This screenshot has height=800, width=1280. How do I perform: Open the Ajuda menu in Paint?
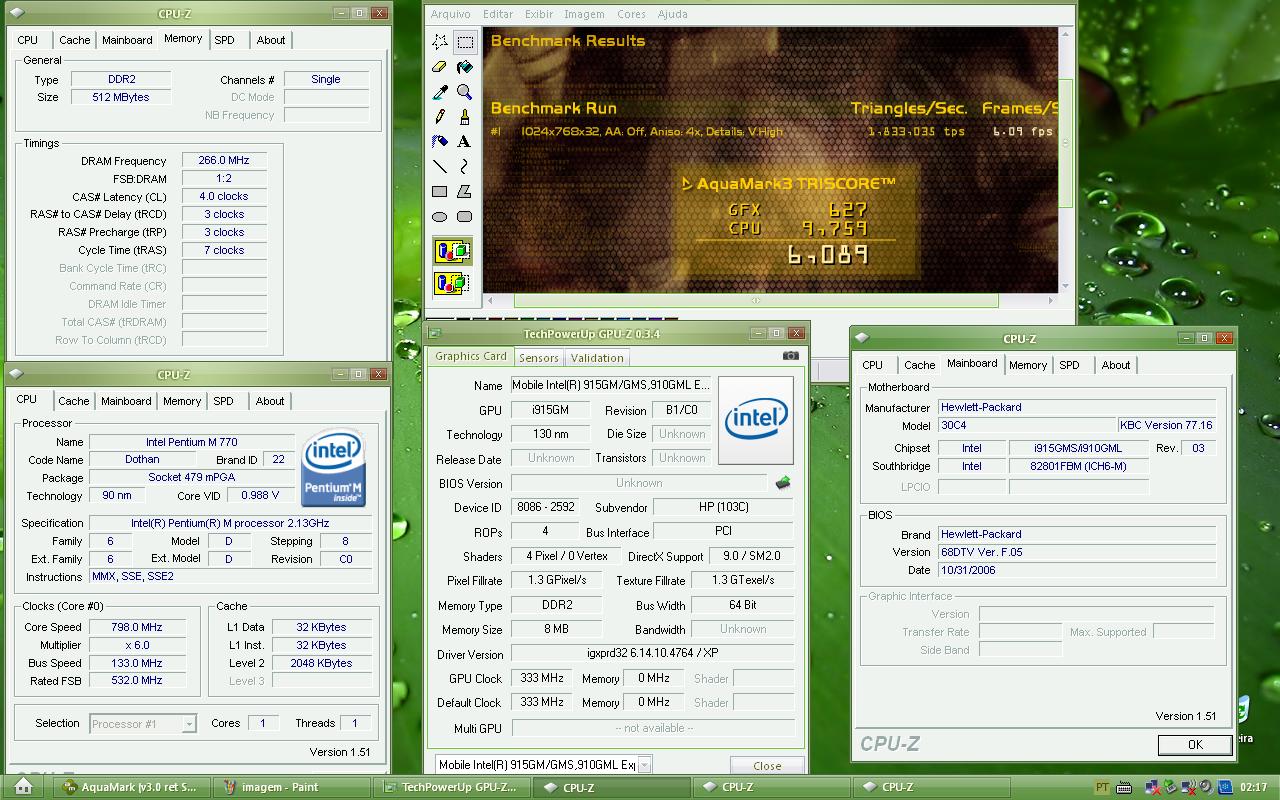(x=672, y=14)
